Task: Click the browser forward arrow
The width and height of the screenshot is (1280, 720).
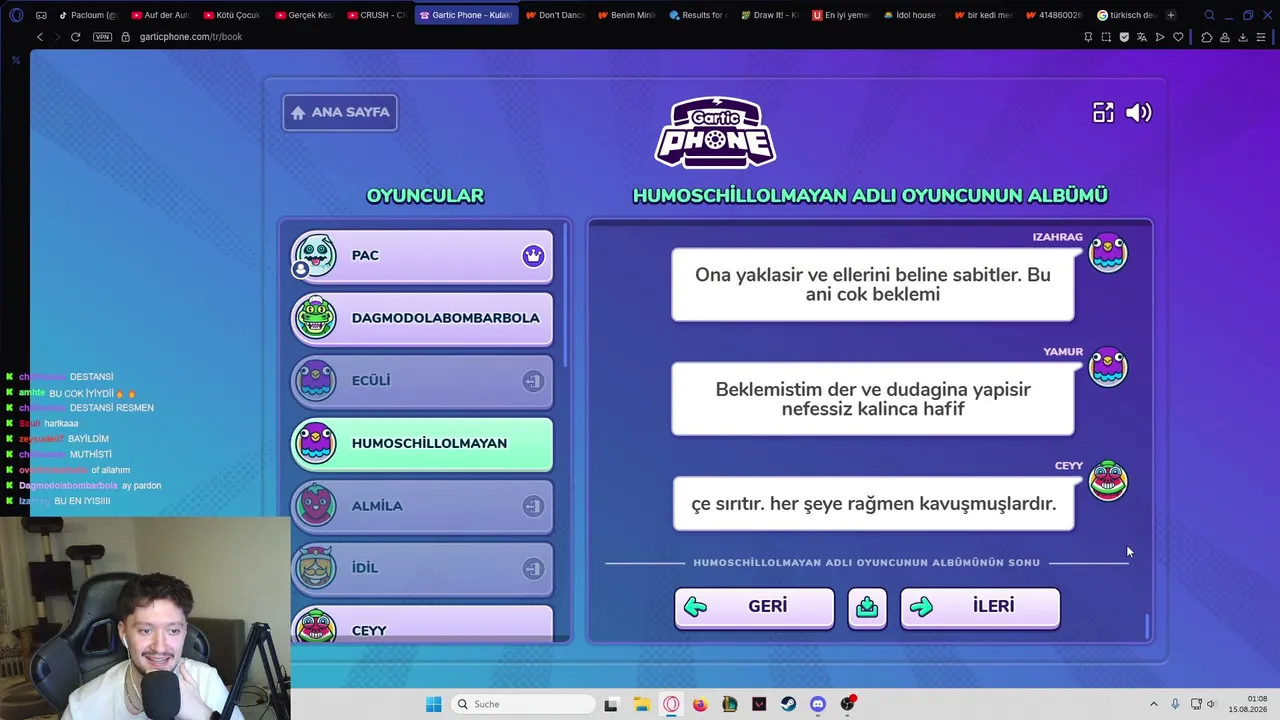Action: 57,37
